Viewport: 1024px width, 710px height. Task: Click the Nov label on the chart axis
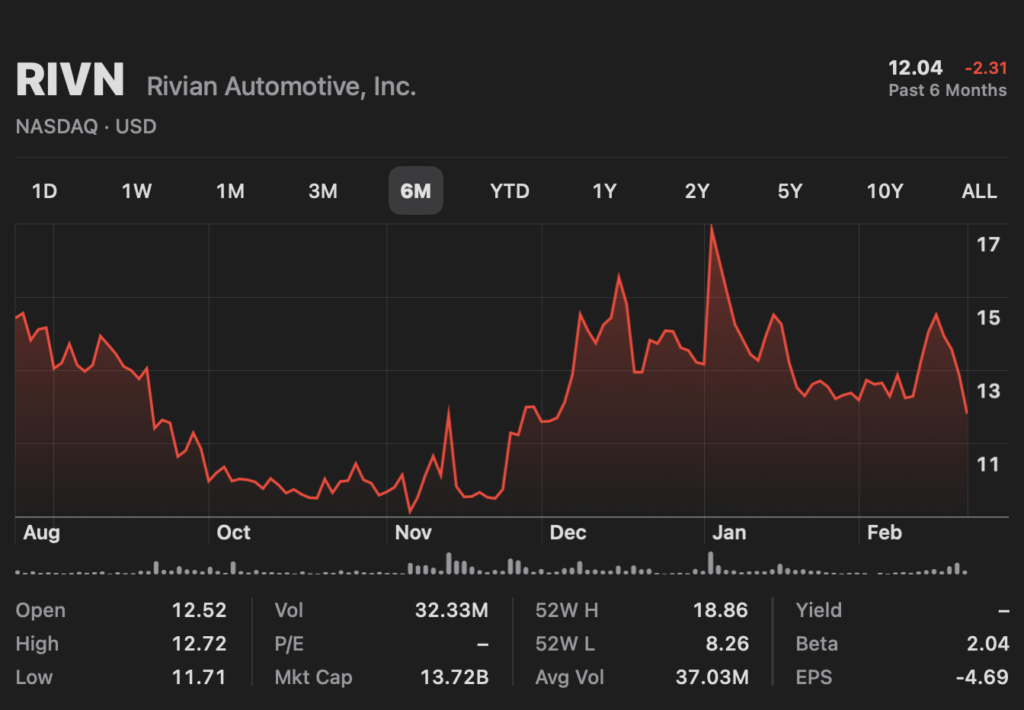click(413, 532)
